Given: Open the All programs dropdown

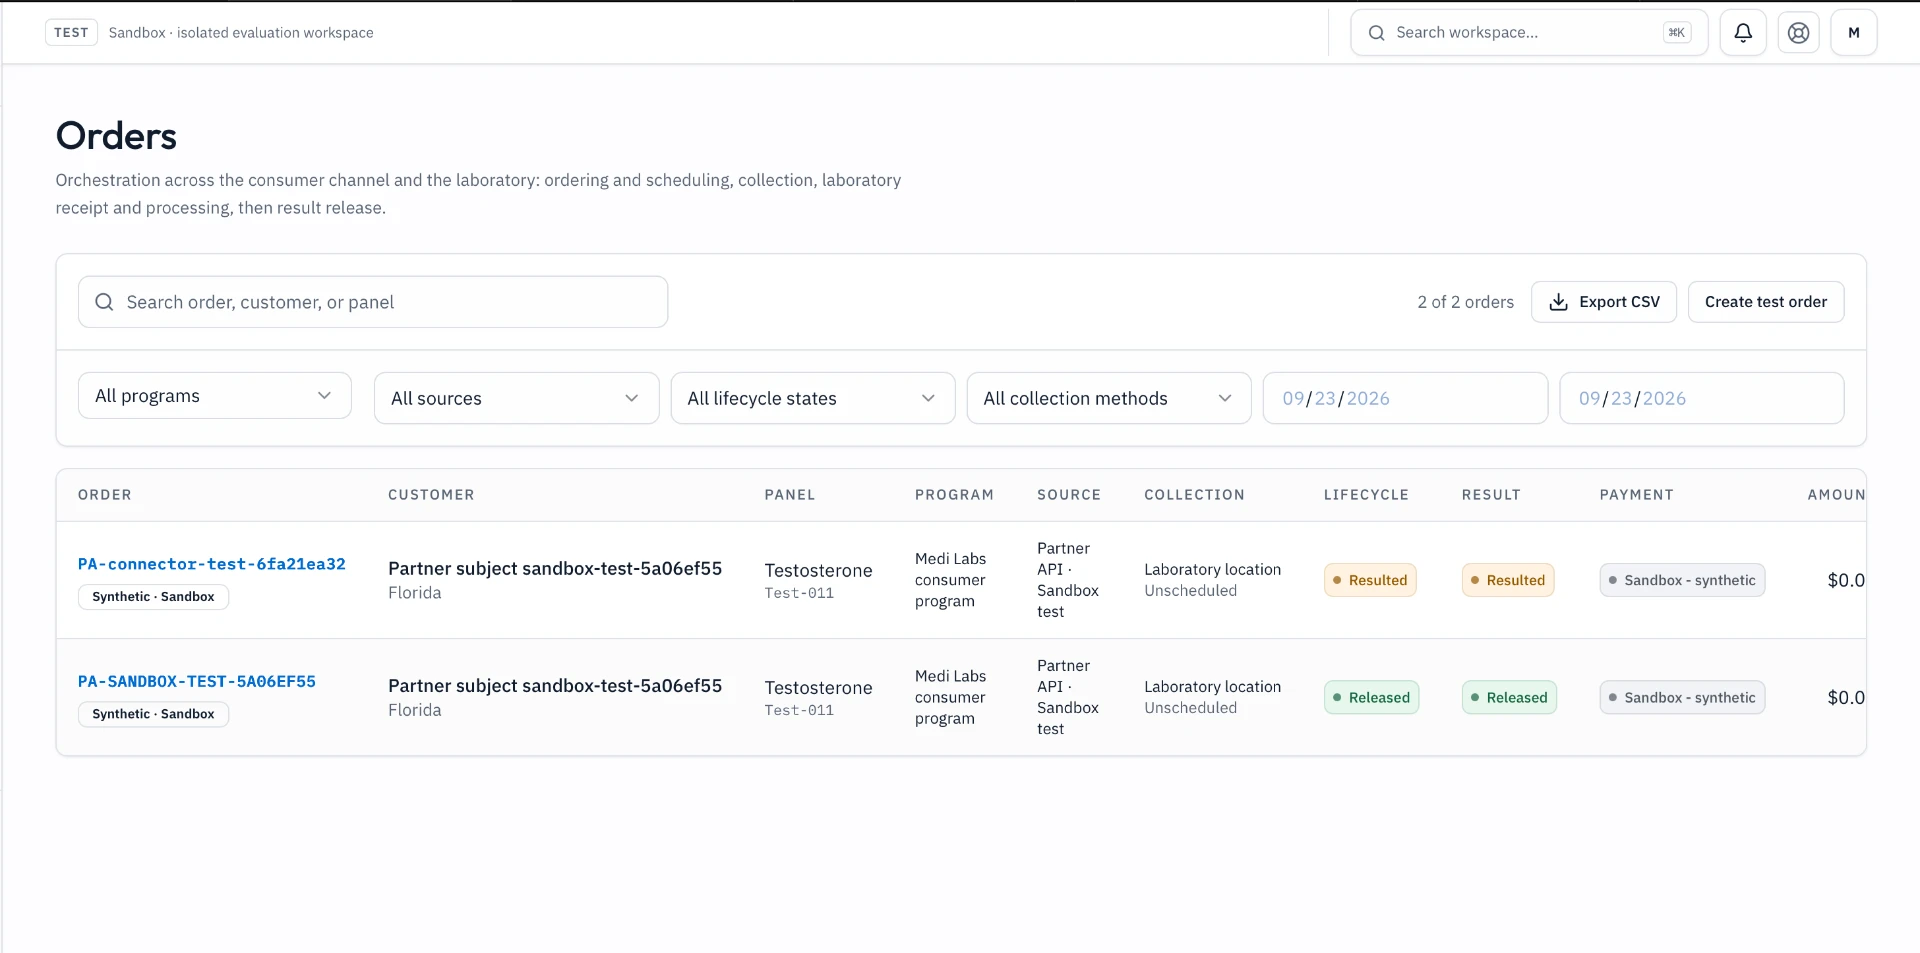Looking at the screenshot, I should point(215,396).
